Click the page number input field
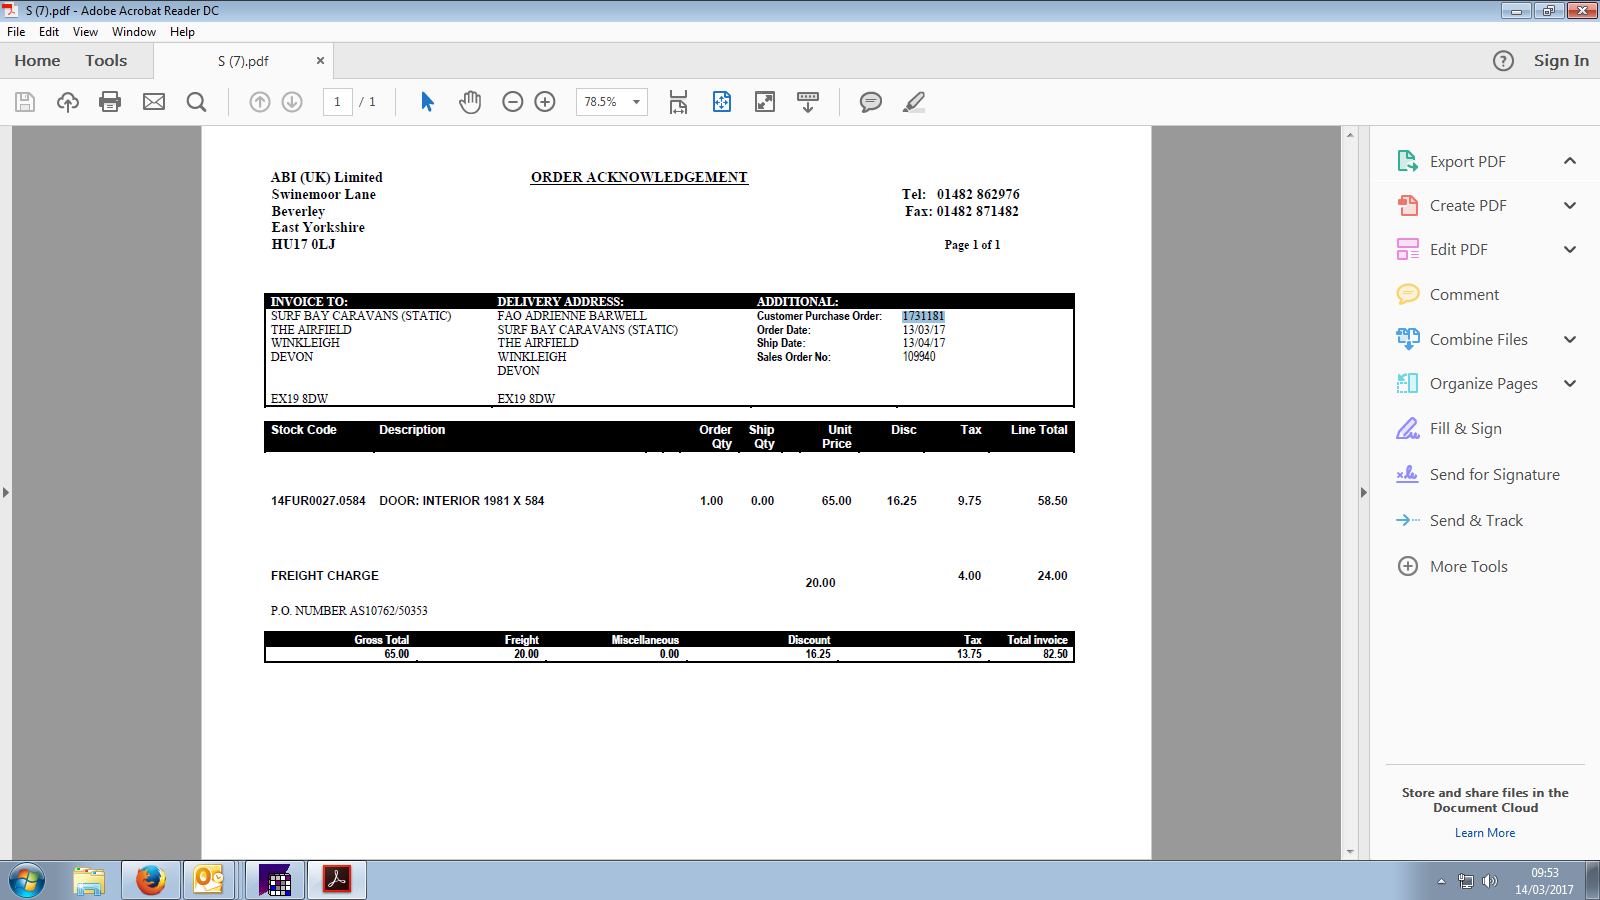Image resolution: width=1600 pixels, height=900 pixels. coord(338,102)
